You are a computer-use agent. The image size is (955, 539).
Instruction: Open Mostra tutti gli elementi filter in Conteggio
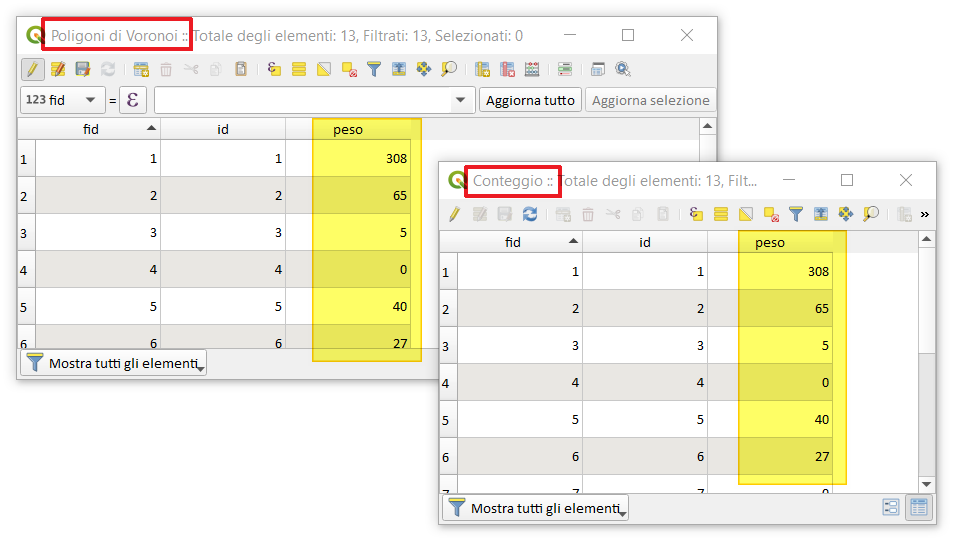click(x=534, y=508)
